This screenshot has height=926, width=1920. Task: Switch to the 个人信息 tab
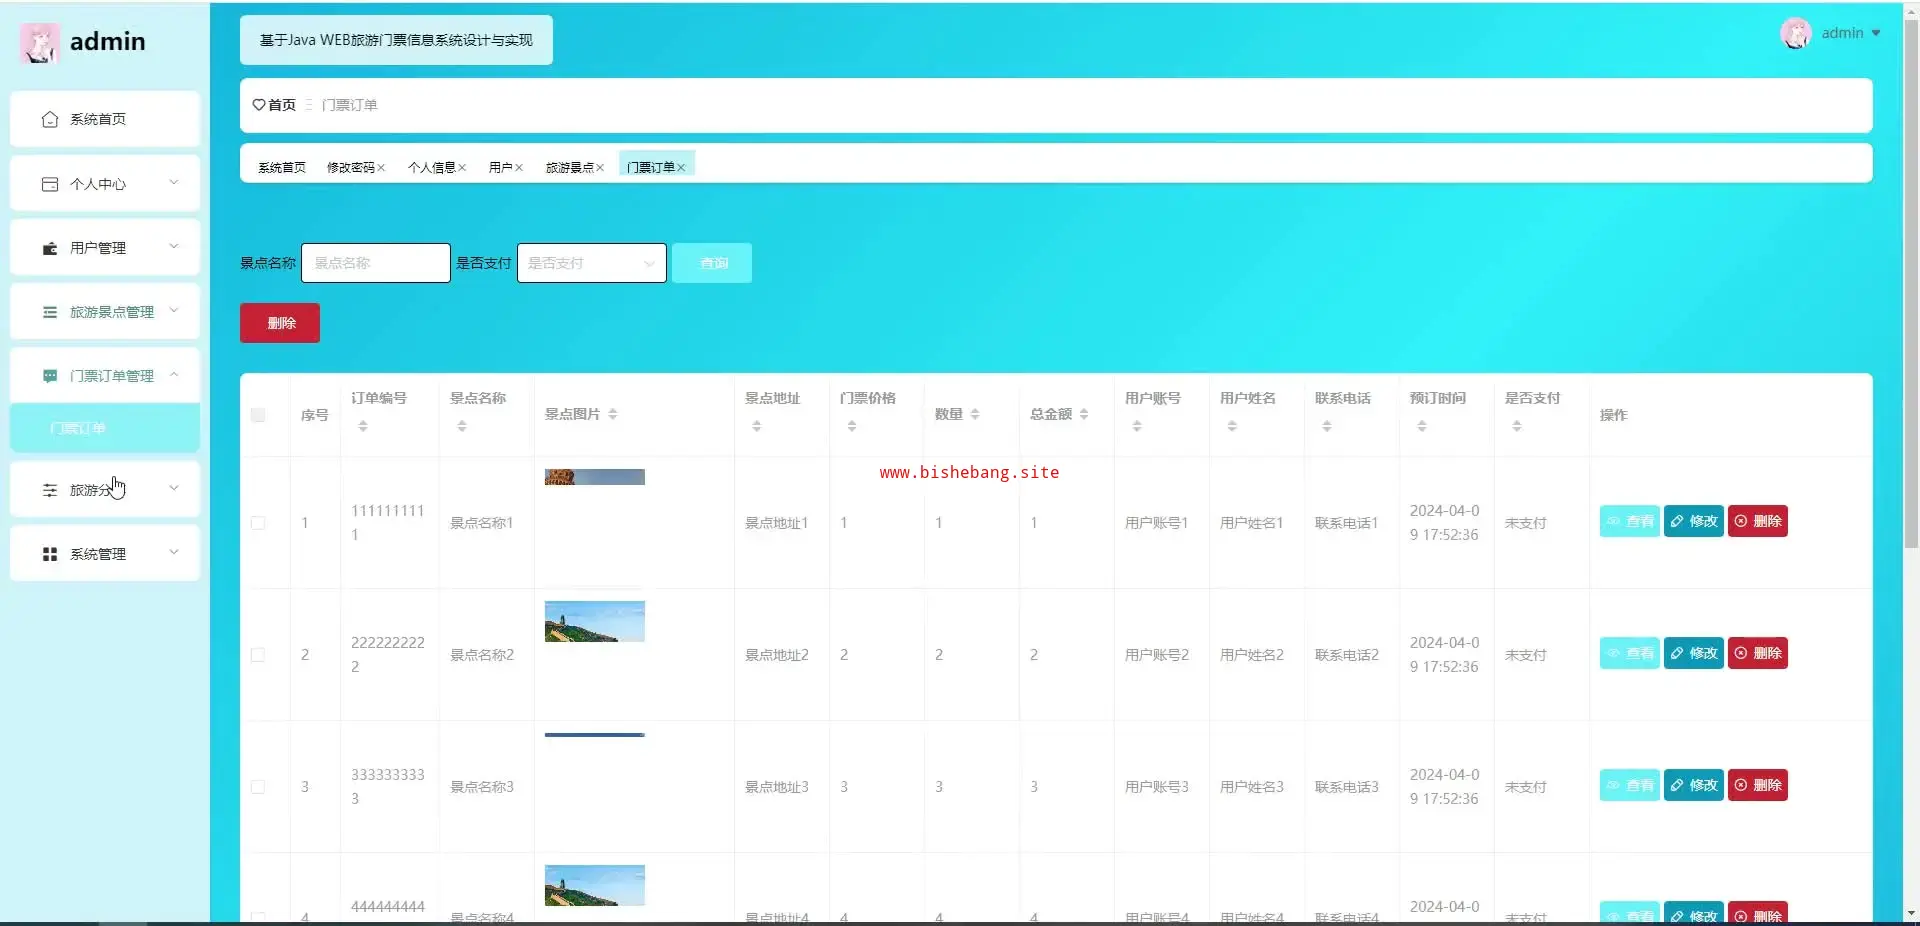[x=431, y=167]
